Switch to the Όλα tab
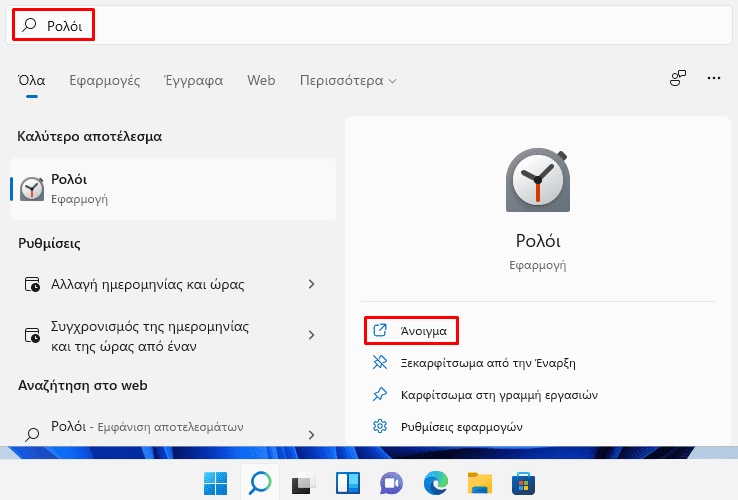 [x=32, y=81]
